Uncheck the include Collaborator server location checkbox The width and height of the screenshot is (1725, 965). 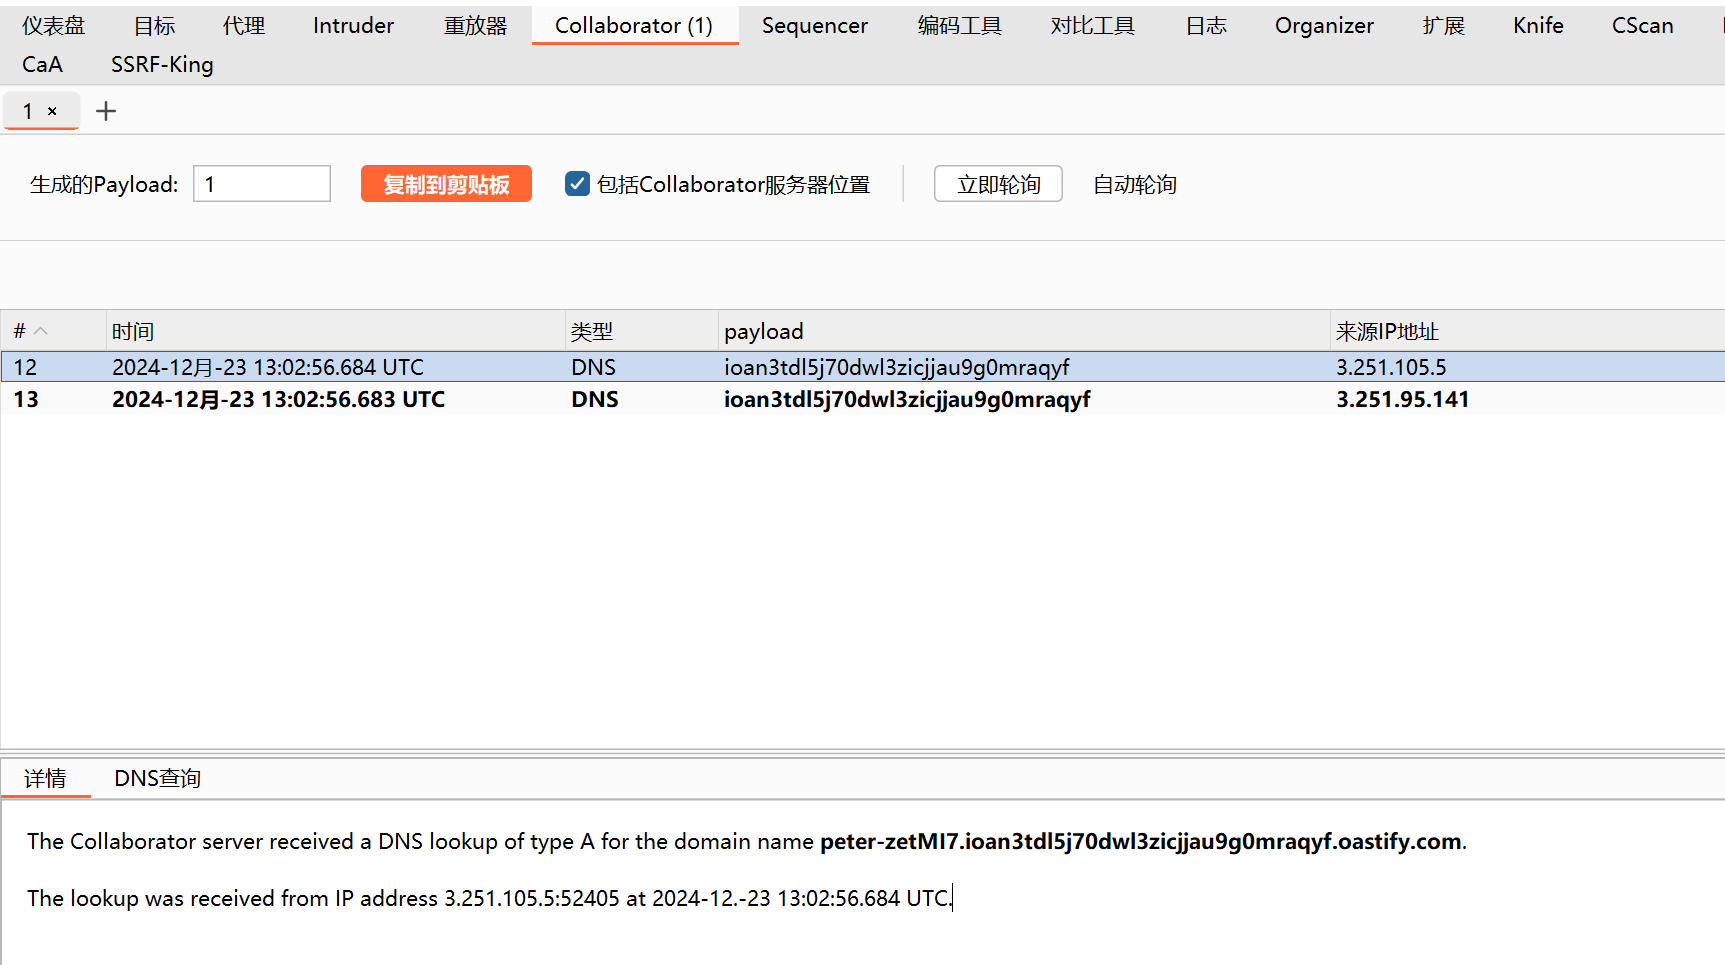point(577,184)
